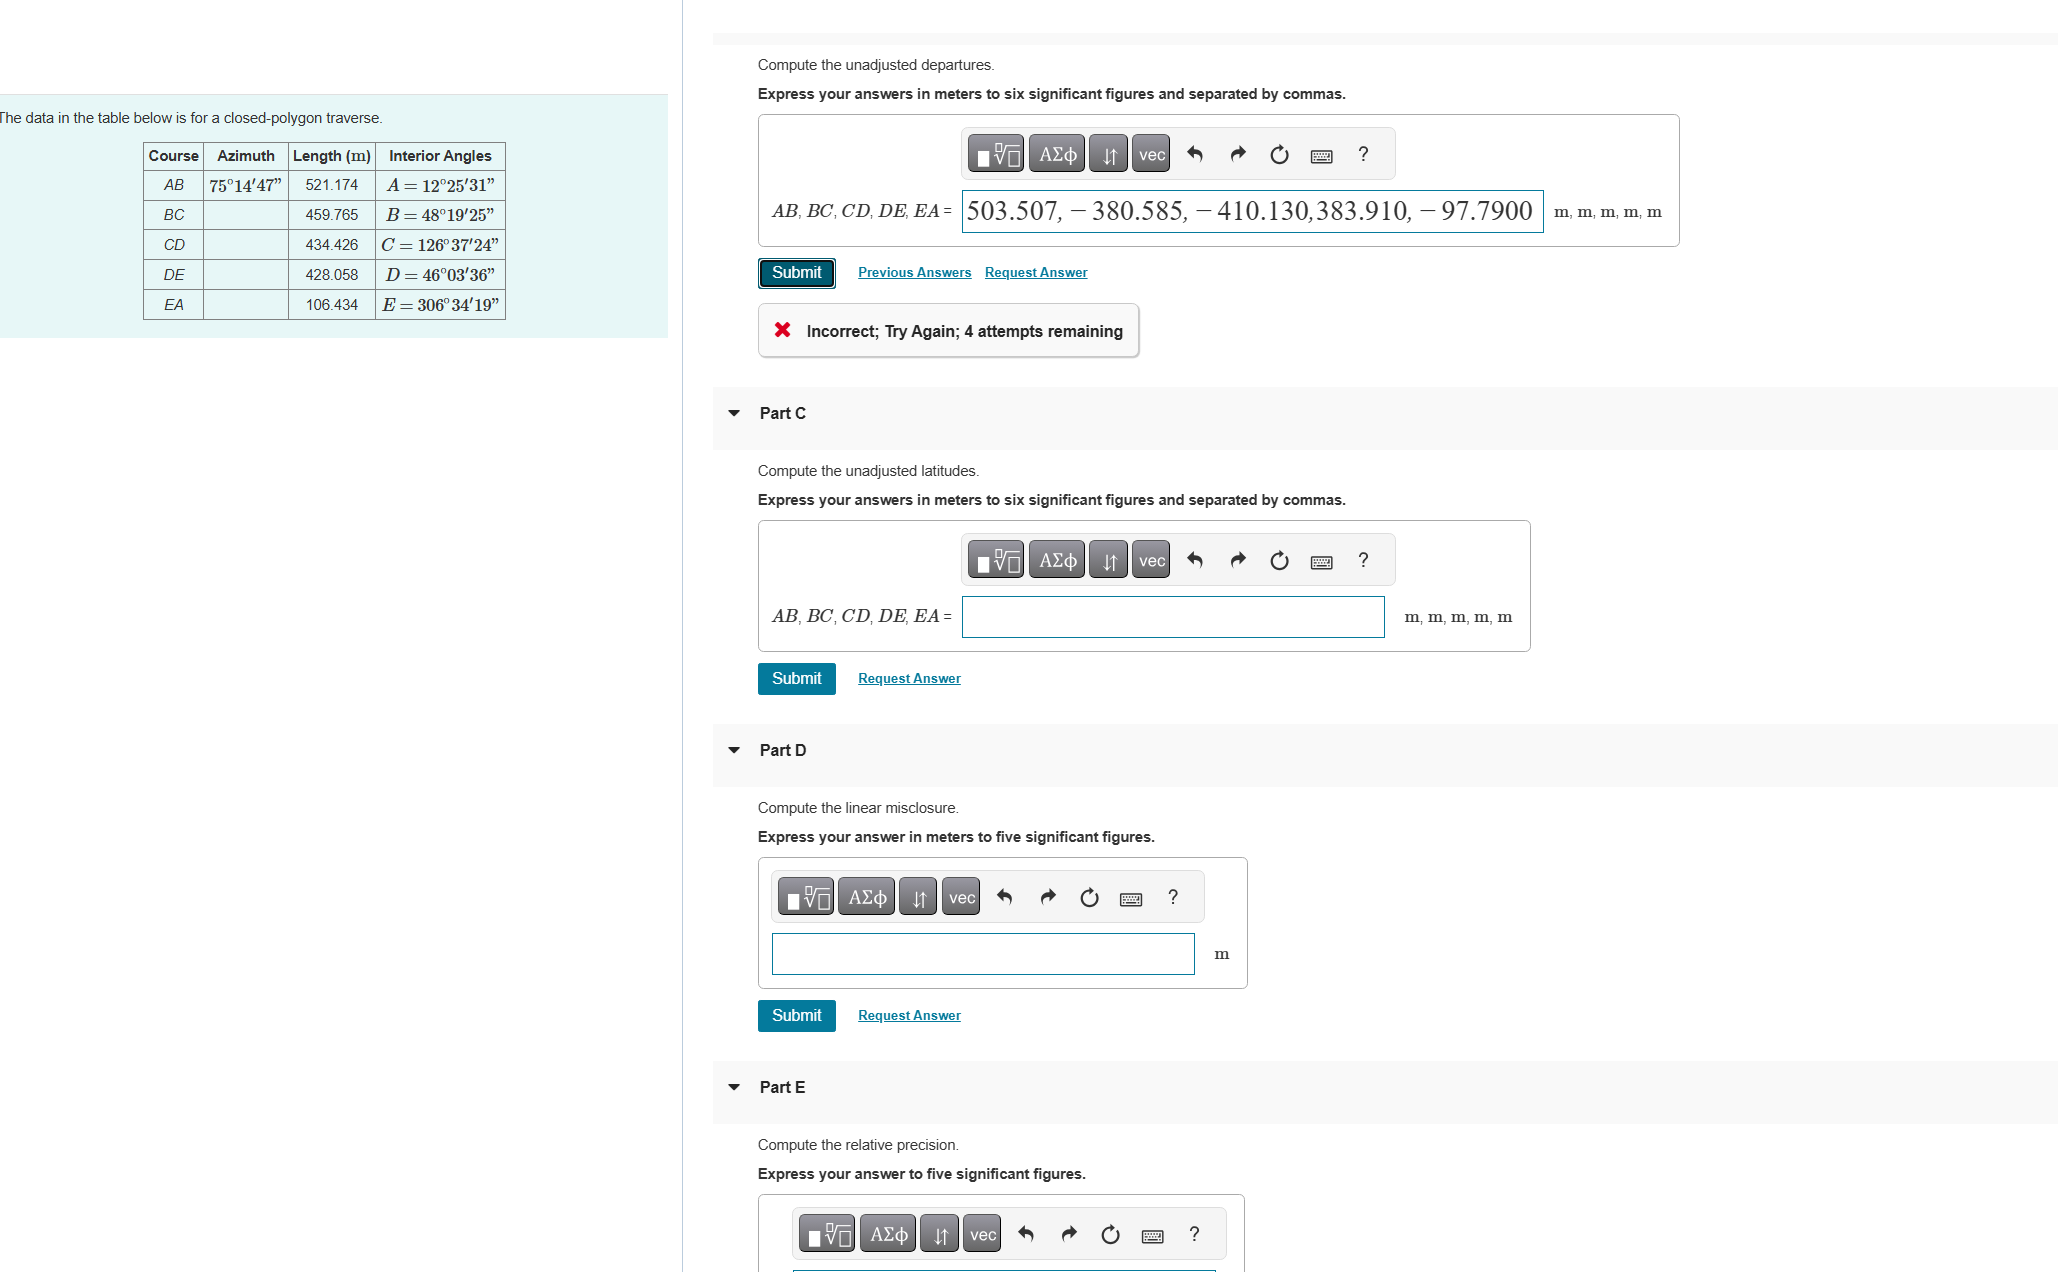Click help question mark in Part D toolbar
The image size is (2058, 1272).
click(x=1173, y=898)
